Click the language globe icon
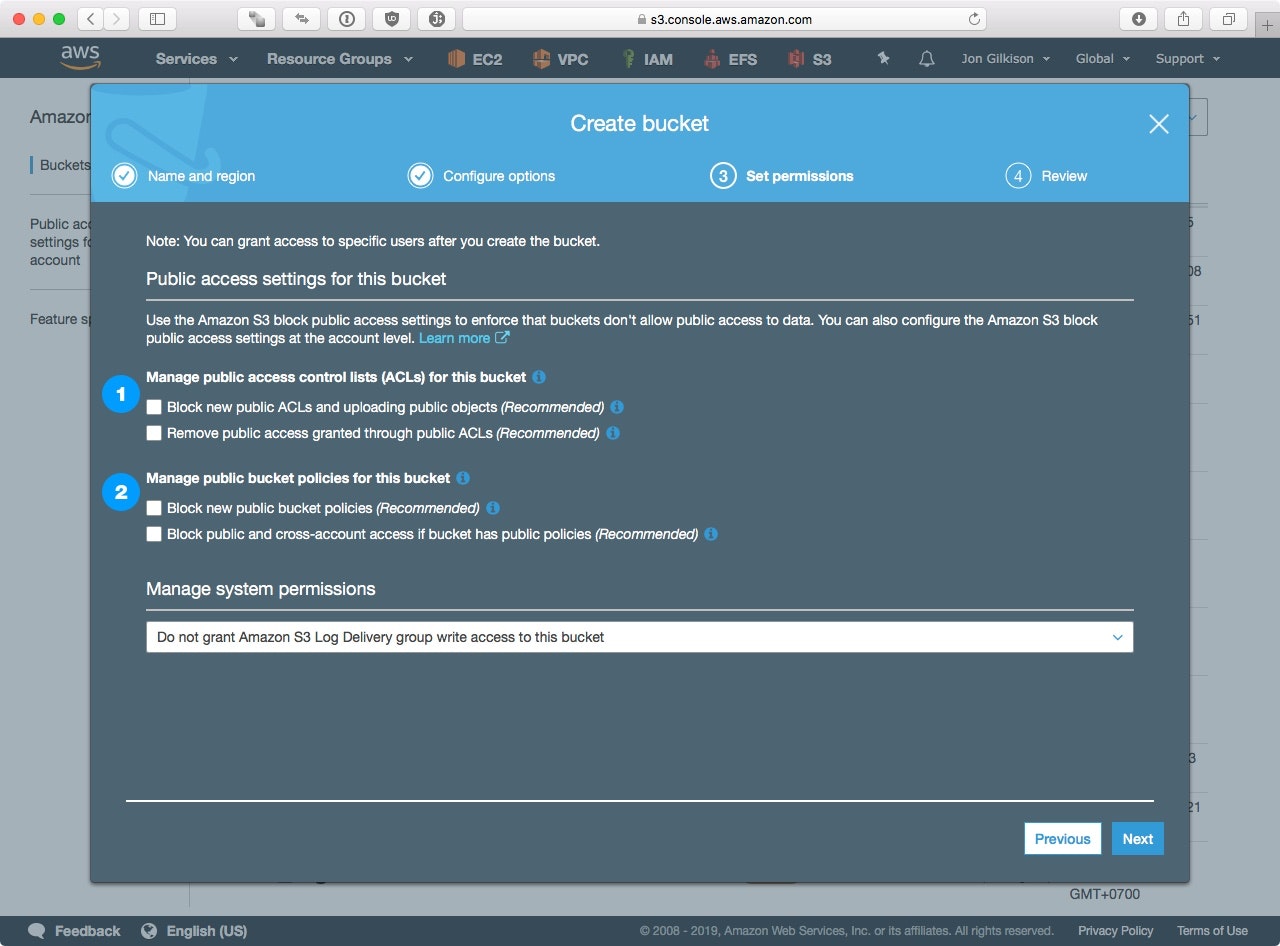This screenshot has width=1280, height=946. 149,931
